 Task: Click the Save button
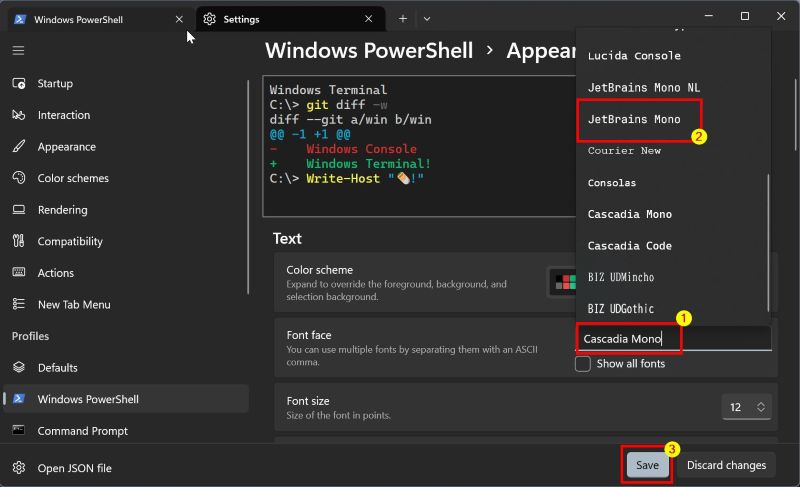(x=647, y=465)
